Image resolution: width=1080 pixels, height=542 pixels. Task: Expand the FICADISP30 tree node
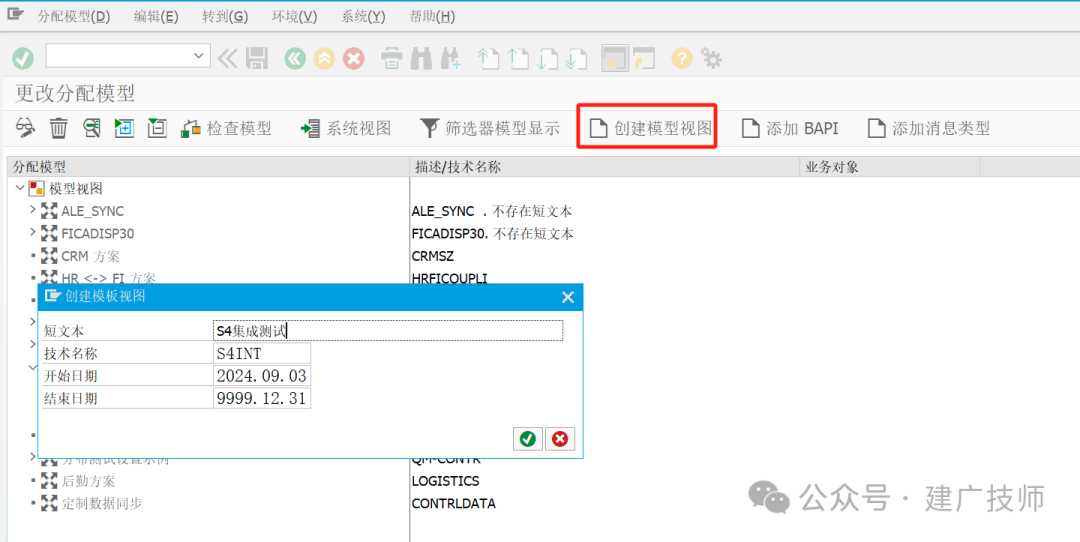point(32,233)
